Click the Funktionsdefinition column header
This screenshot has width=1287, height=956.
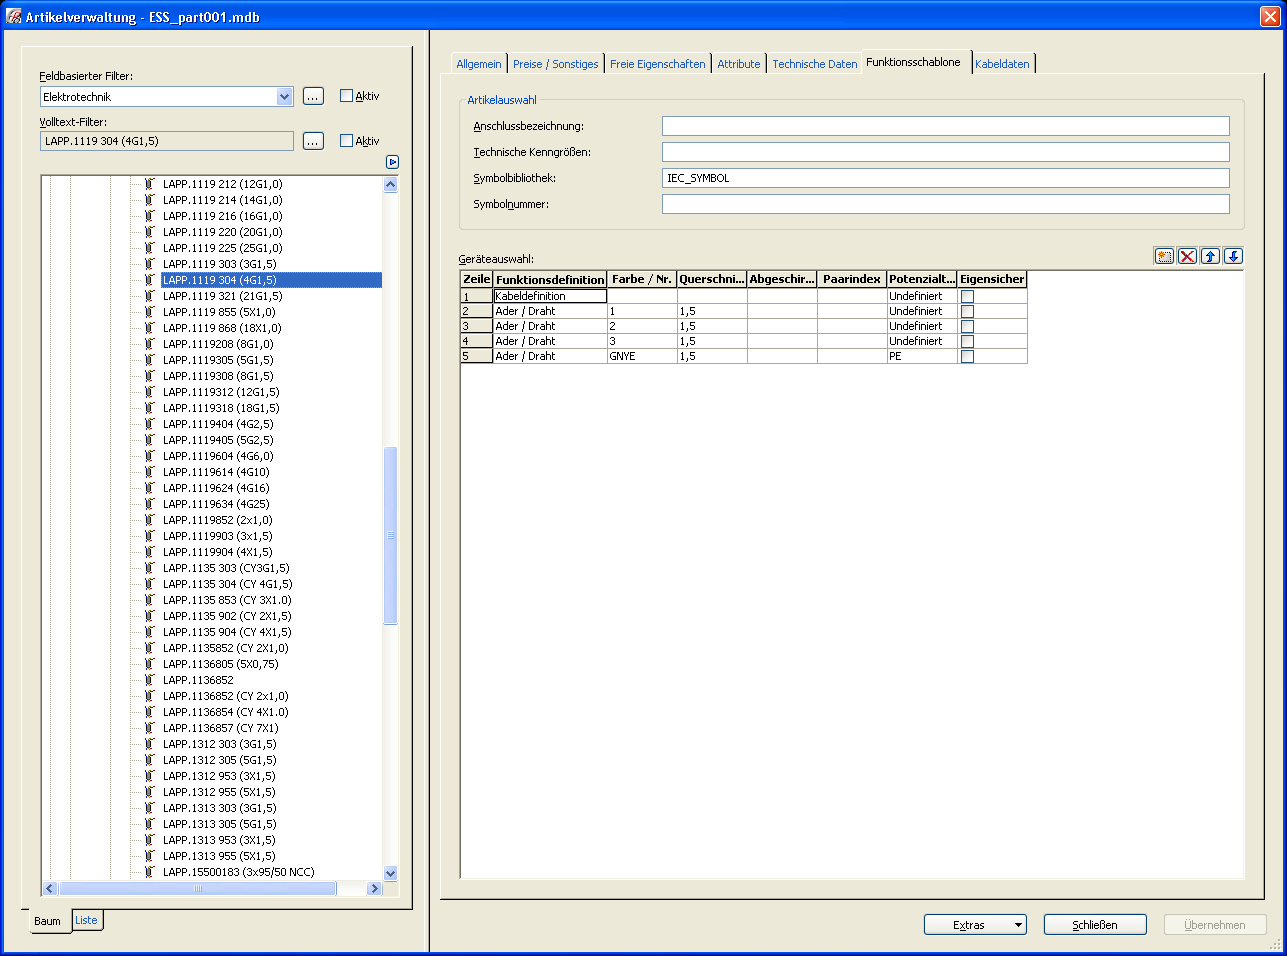(550, 279)
